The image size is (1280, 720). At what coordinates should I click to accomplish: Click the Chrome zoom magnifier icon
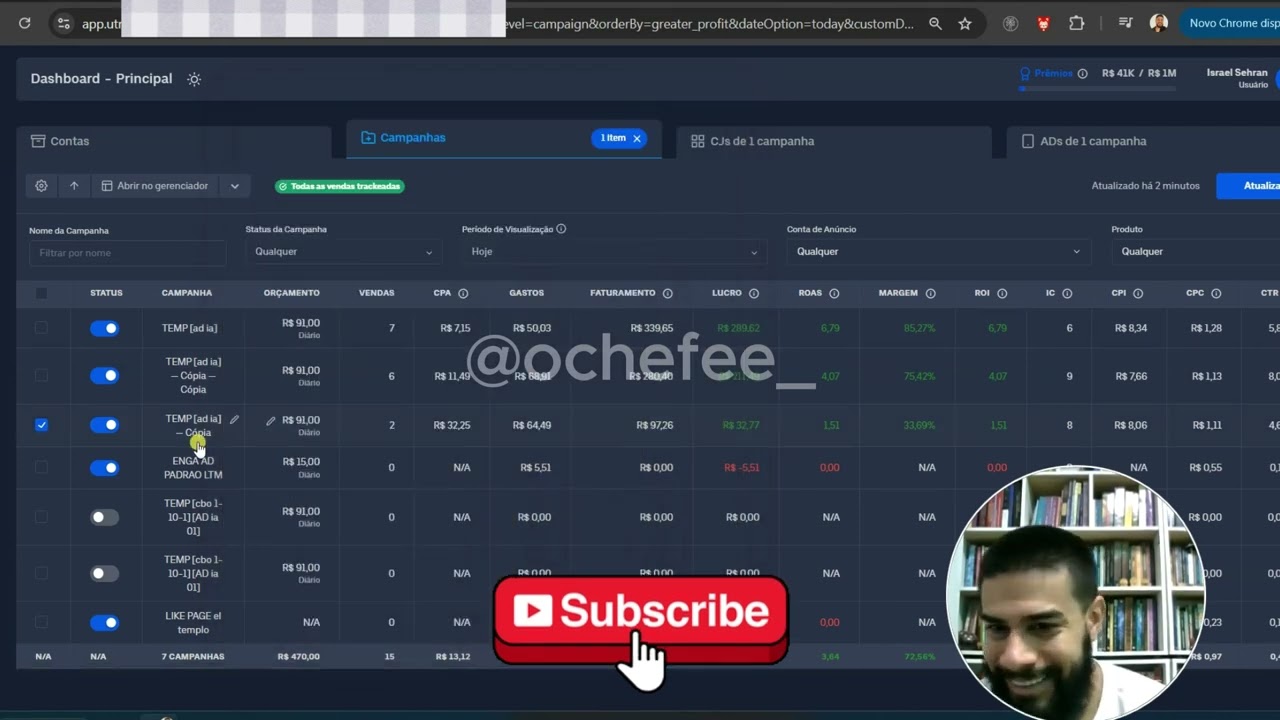tap(935, 23)
